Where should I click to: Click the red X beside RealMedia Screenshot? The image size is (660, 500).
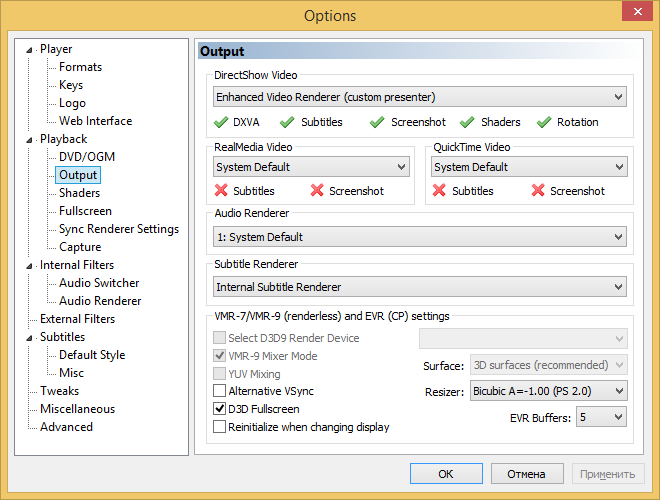coord(317,191)
